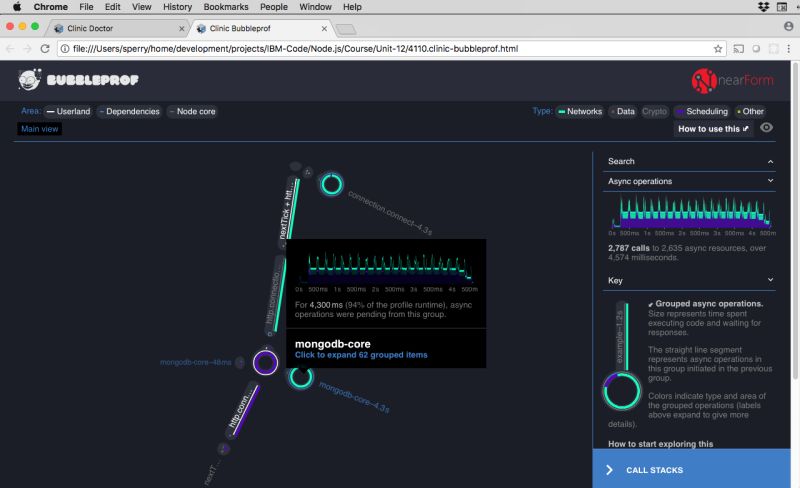Screen dimensions: 800x488
Task: Click the Bubbleprof mascot logo icon
Action: tap(29, 80)
